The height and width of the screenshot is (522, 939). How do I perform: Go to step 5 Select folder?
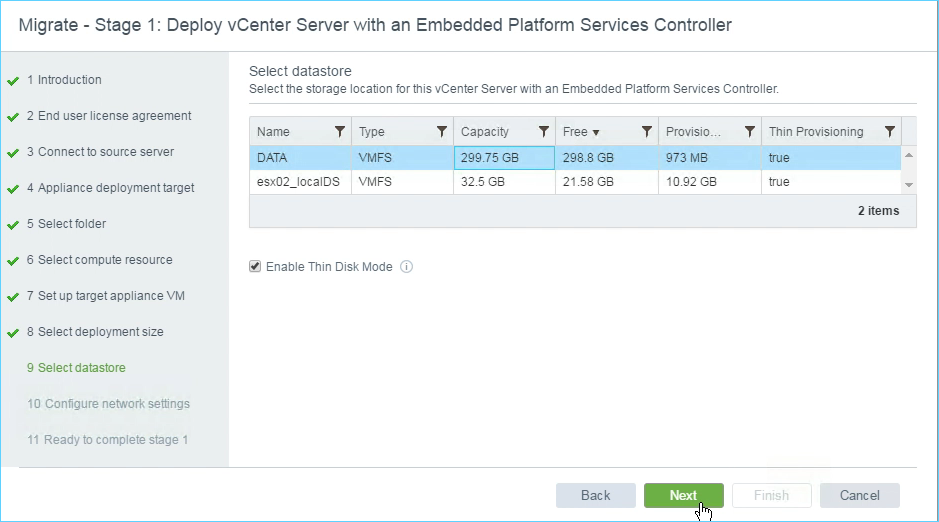(66, 223)
